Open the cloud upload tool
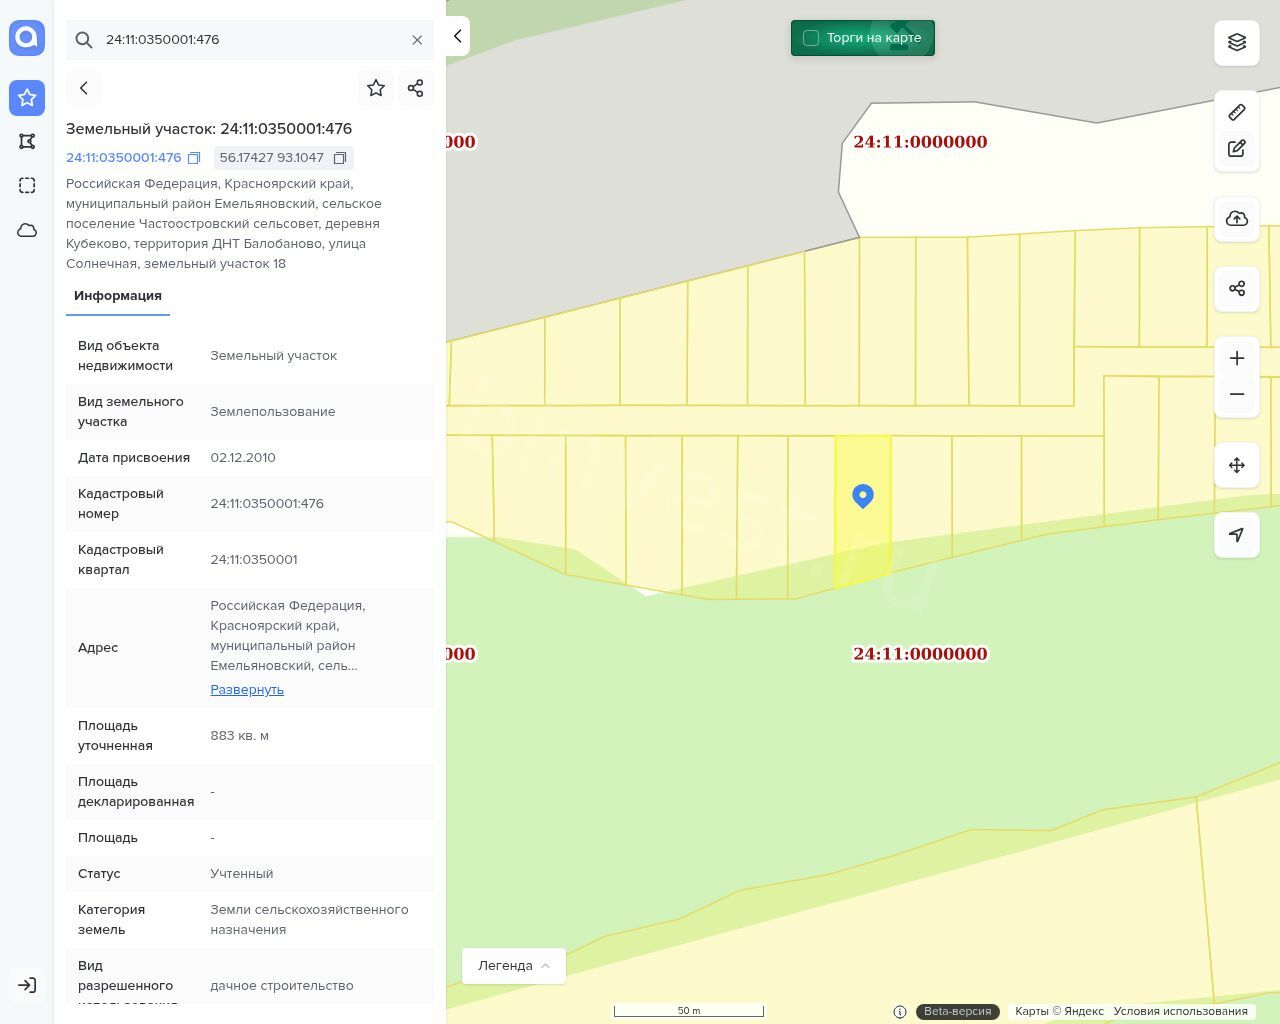 pos(1237,219)
